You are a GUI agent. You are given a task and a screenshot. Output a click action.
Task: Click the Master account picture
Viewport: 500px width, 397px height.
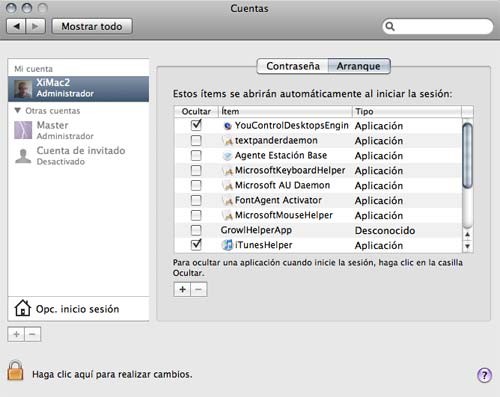tap(23, 130)
